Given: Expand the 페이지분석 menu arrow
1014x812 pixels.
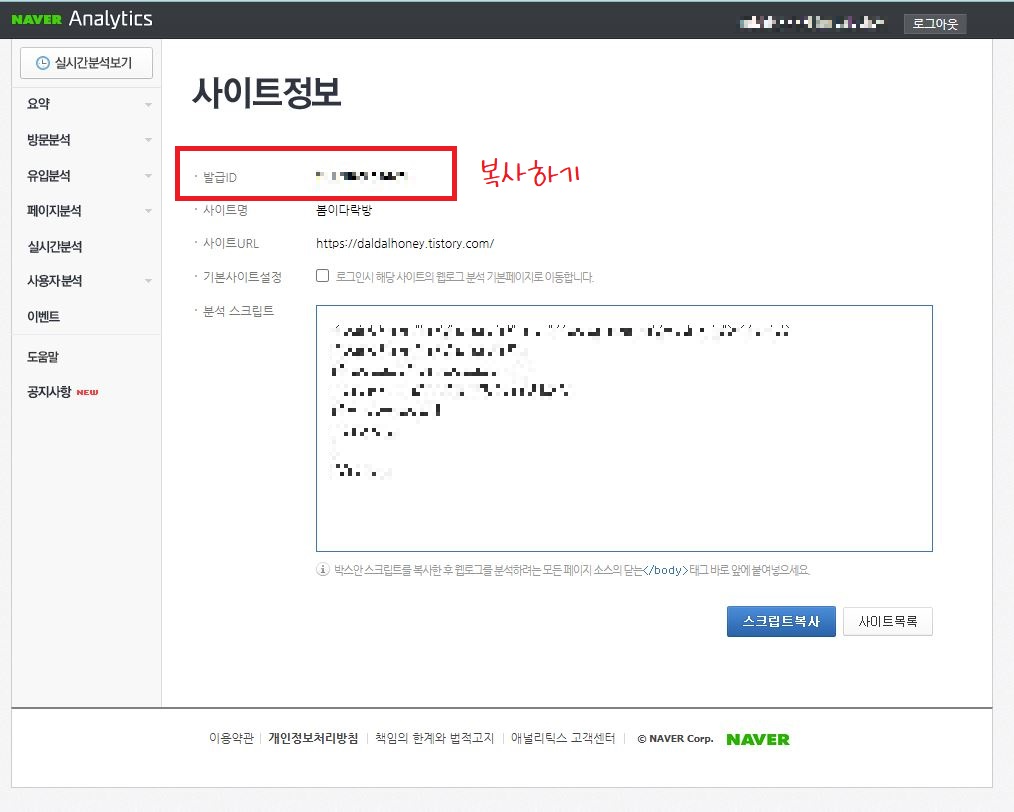Looking at the screenshot, I should (148, 211).
